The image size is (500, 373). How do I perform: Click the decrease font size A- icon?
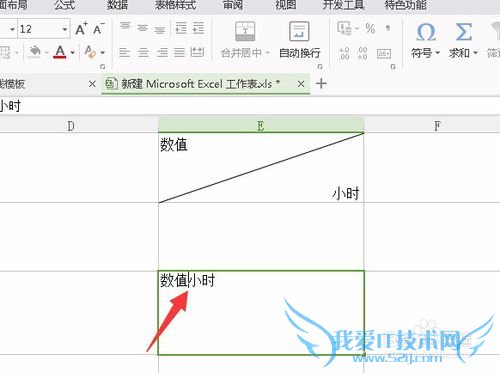click(x=99, y=29)
